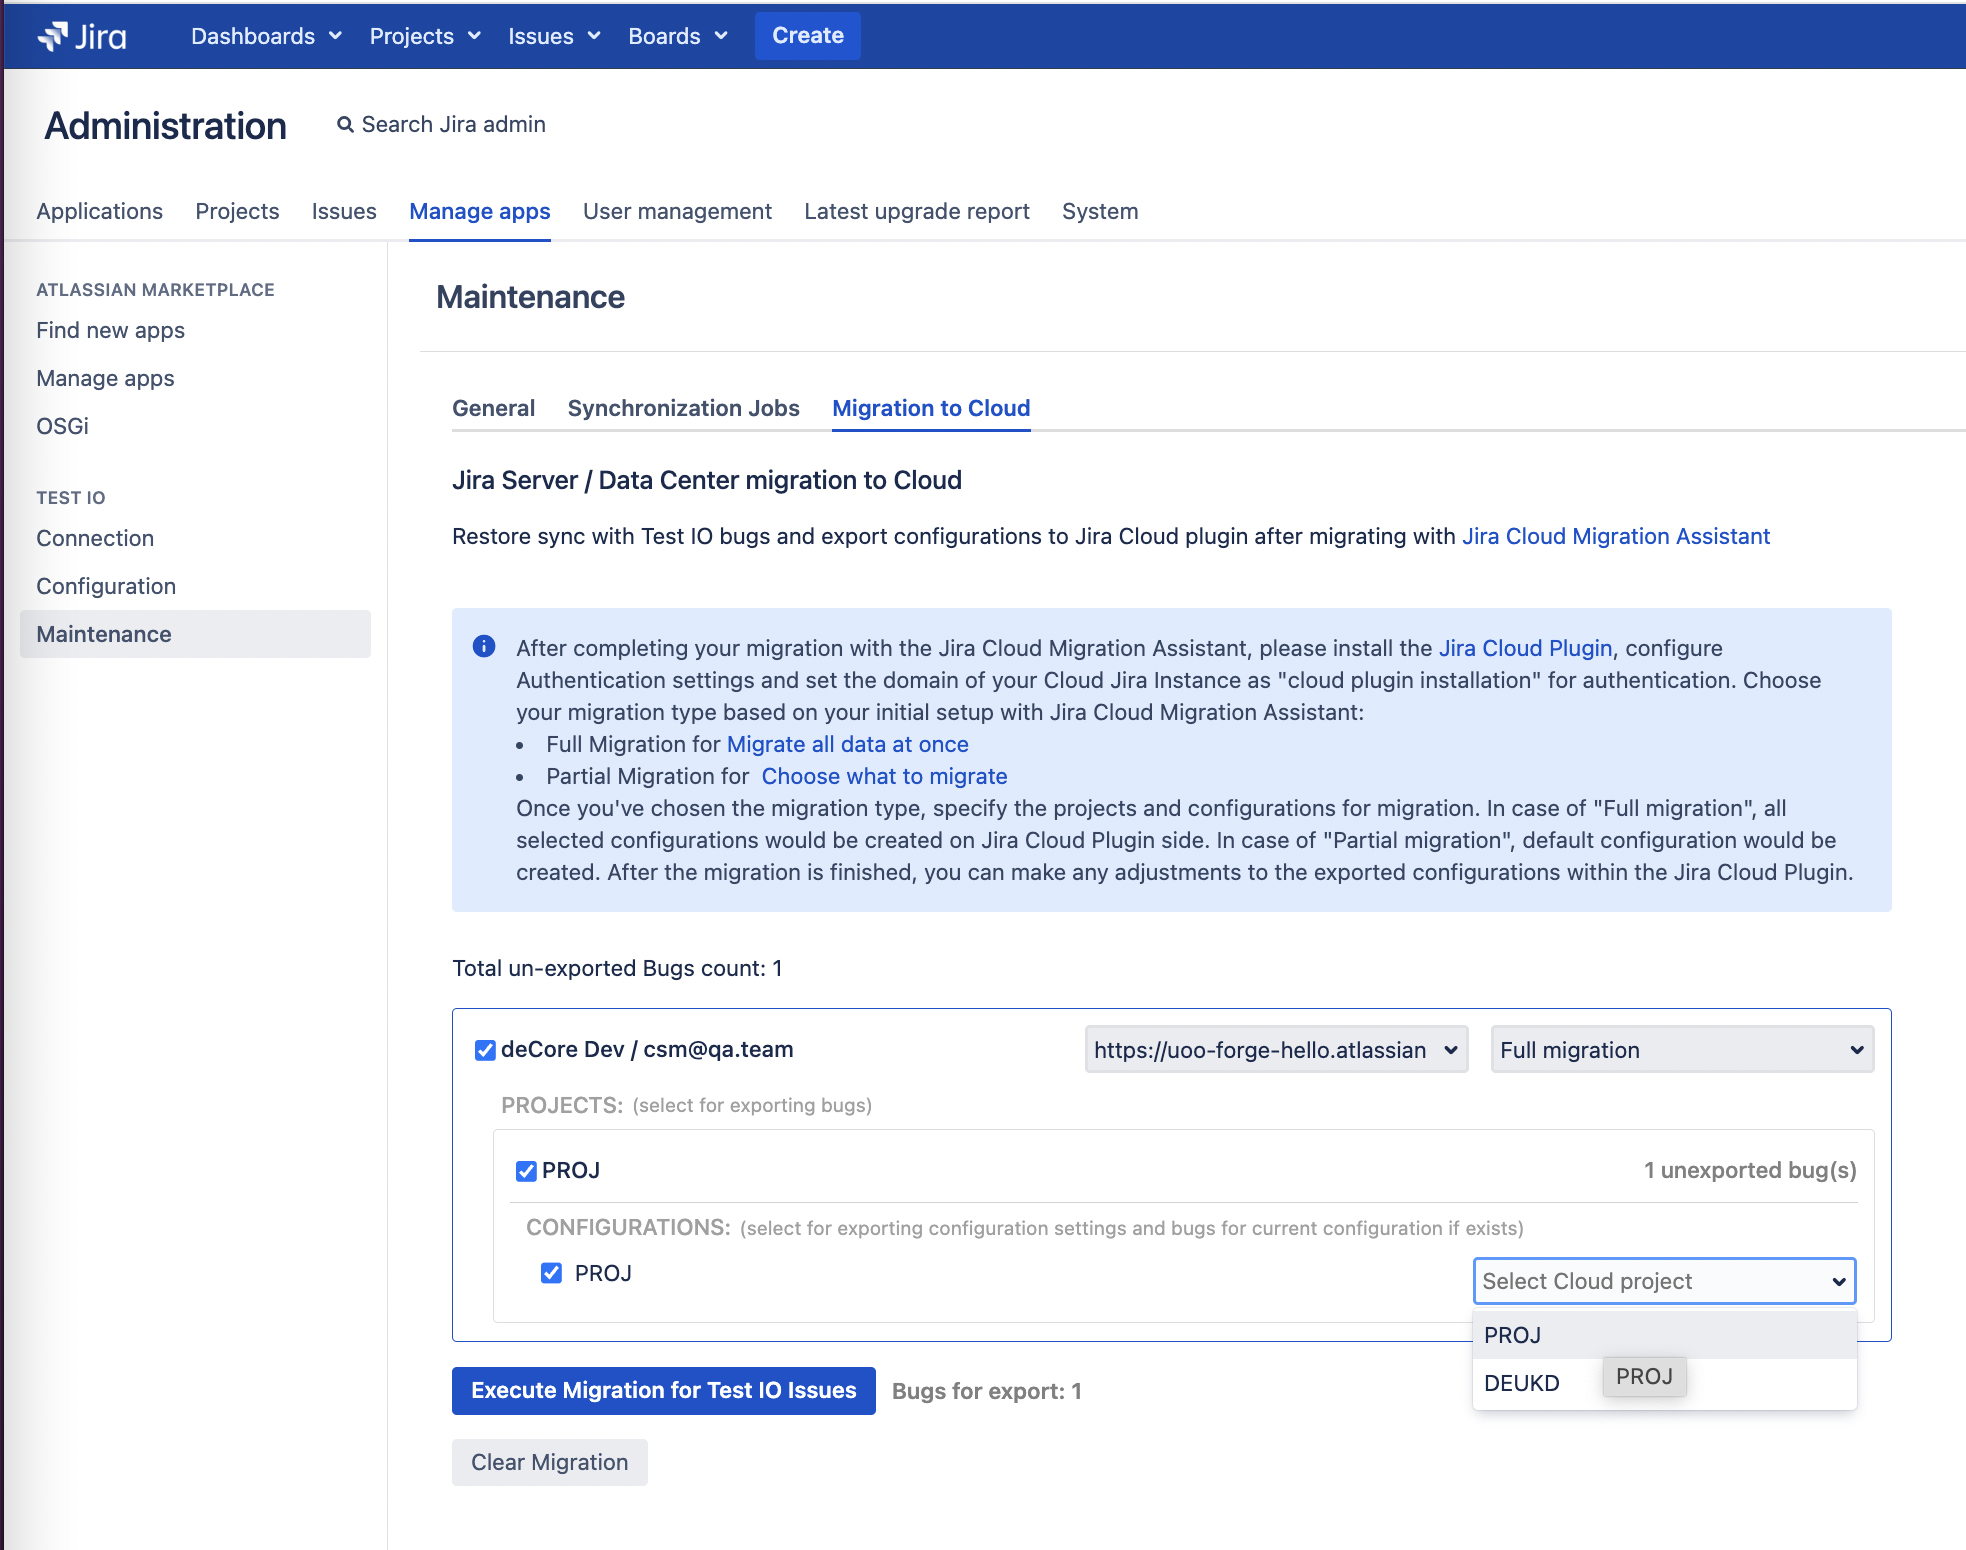1966x1550 pixels.
Task: Click the Clear Migration button
Action: [x=550, y=1462]
